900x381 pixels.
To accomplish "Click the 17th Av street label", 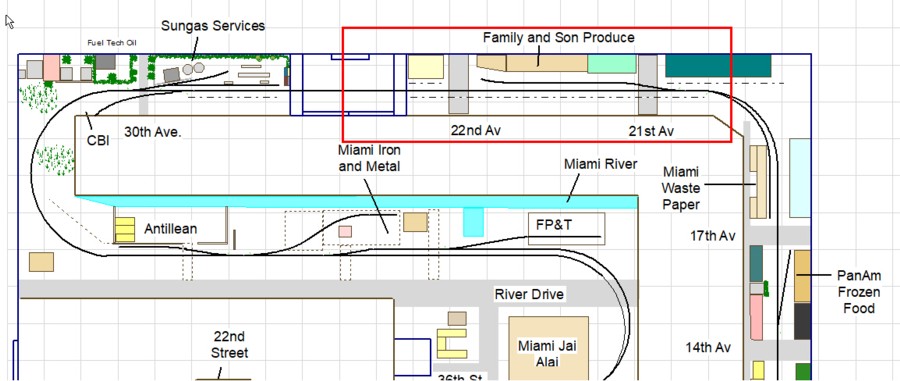I will pos(712,236).
